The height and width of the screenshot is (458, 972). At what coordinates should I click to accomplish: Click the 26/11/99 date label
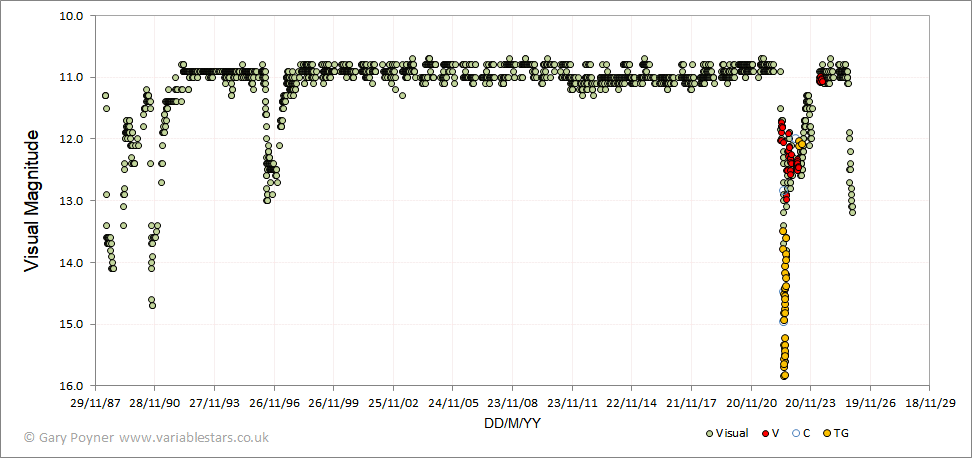tap(334, 403)
